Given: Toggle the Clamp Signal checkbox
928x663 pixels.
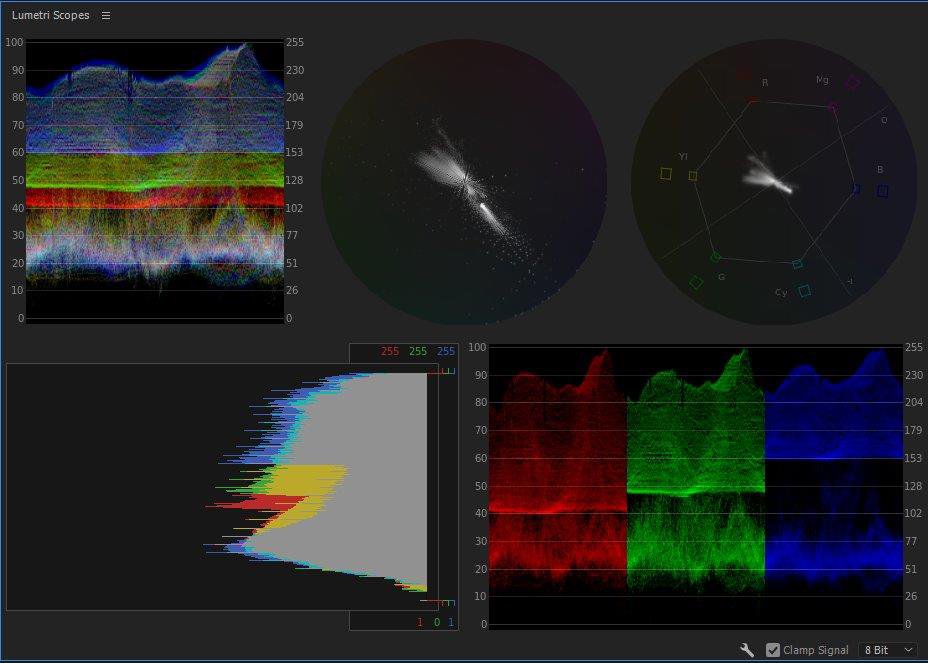Looking at the screenshot, I should coord(773,650).
